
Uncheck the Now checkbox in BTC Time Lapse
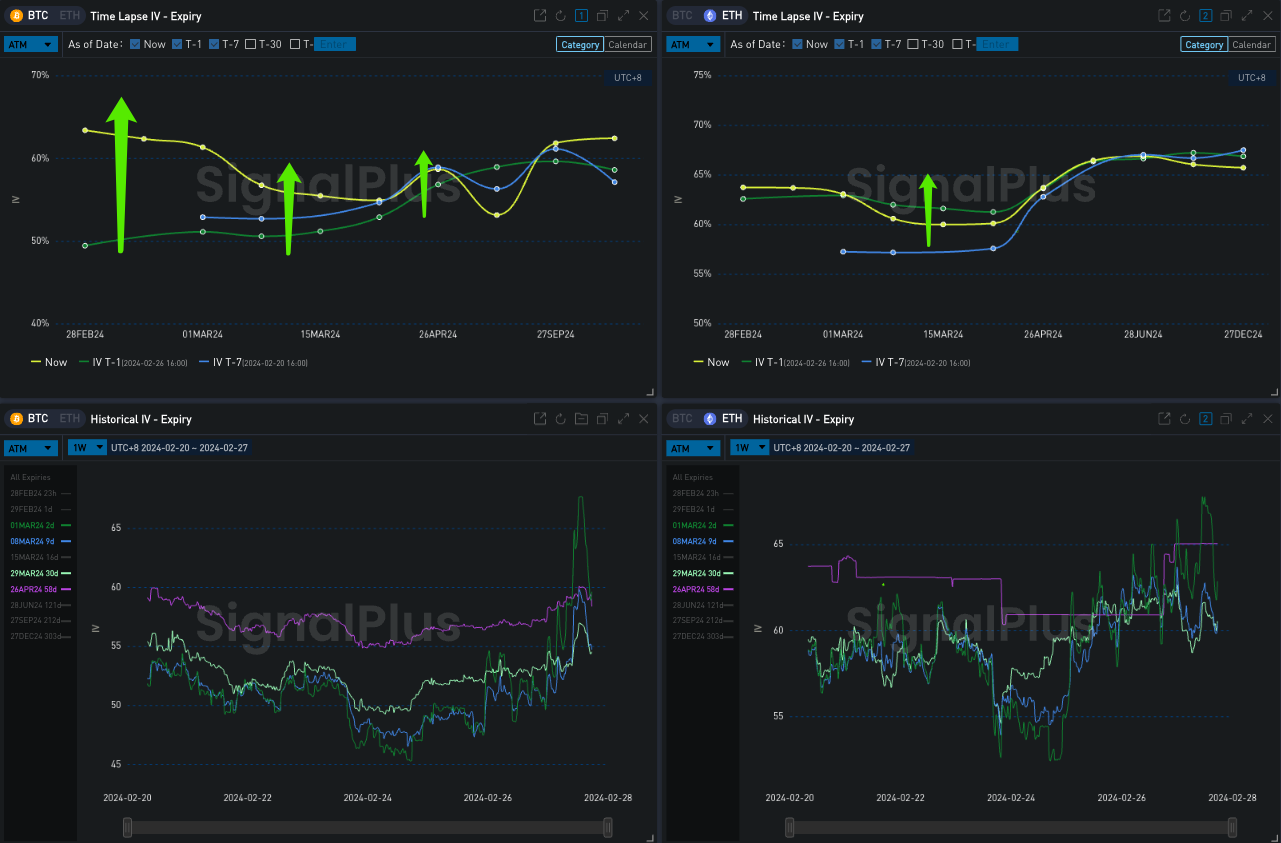(135, 44)
